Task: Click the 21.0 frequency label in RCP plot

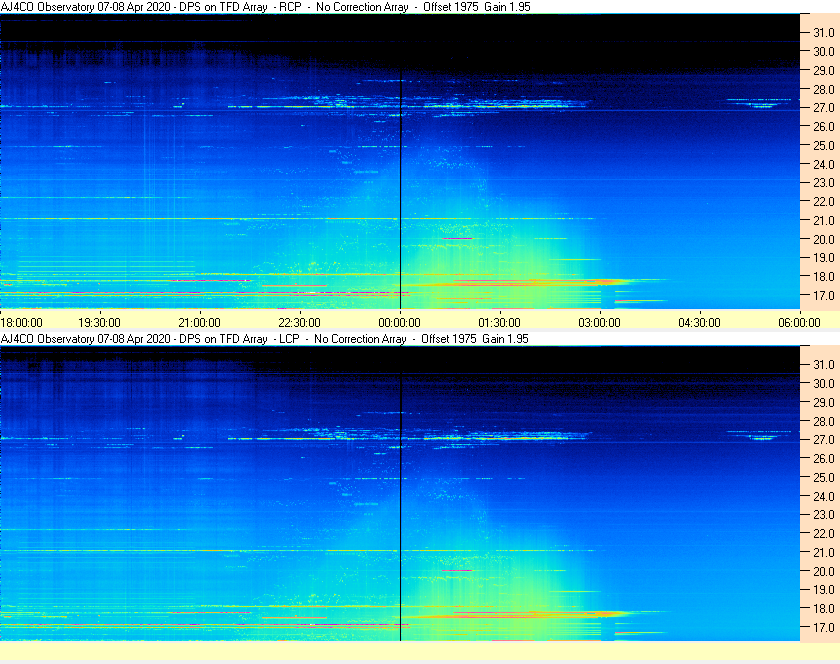Action: 824,220
